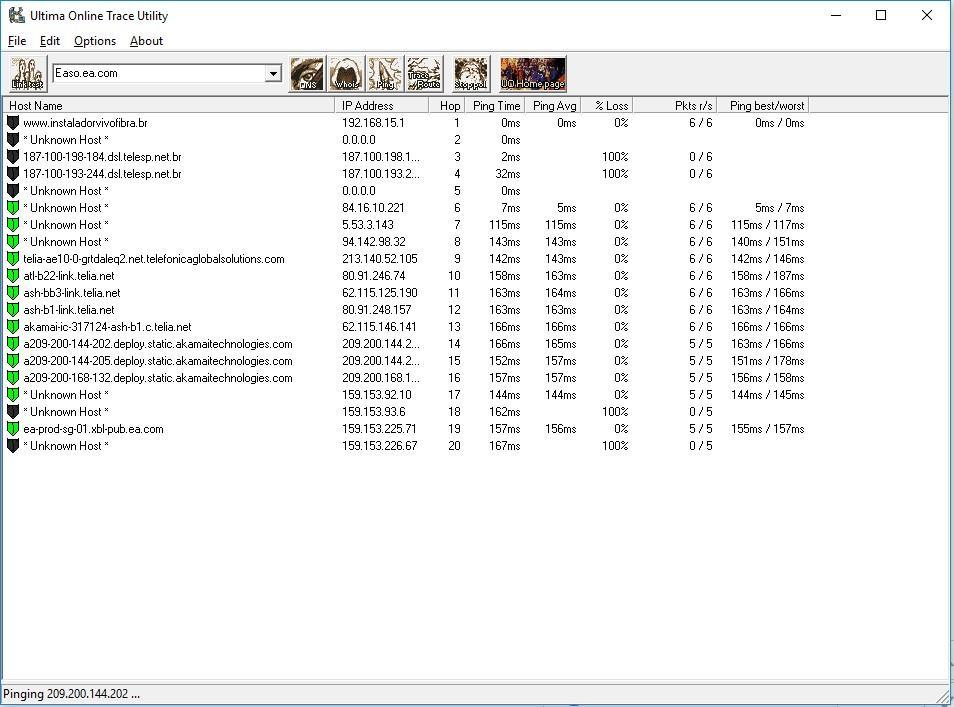Click green shield icon for ea-prod-sg-01.xbl-pub.ea.com

tap(13, 429)
